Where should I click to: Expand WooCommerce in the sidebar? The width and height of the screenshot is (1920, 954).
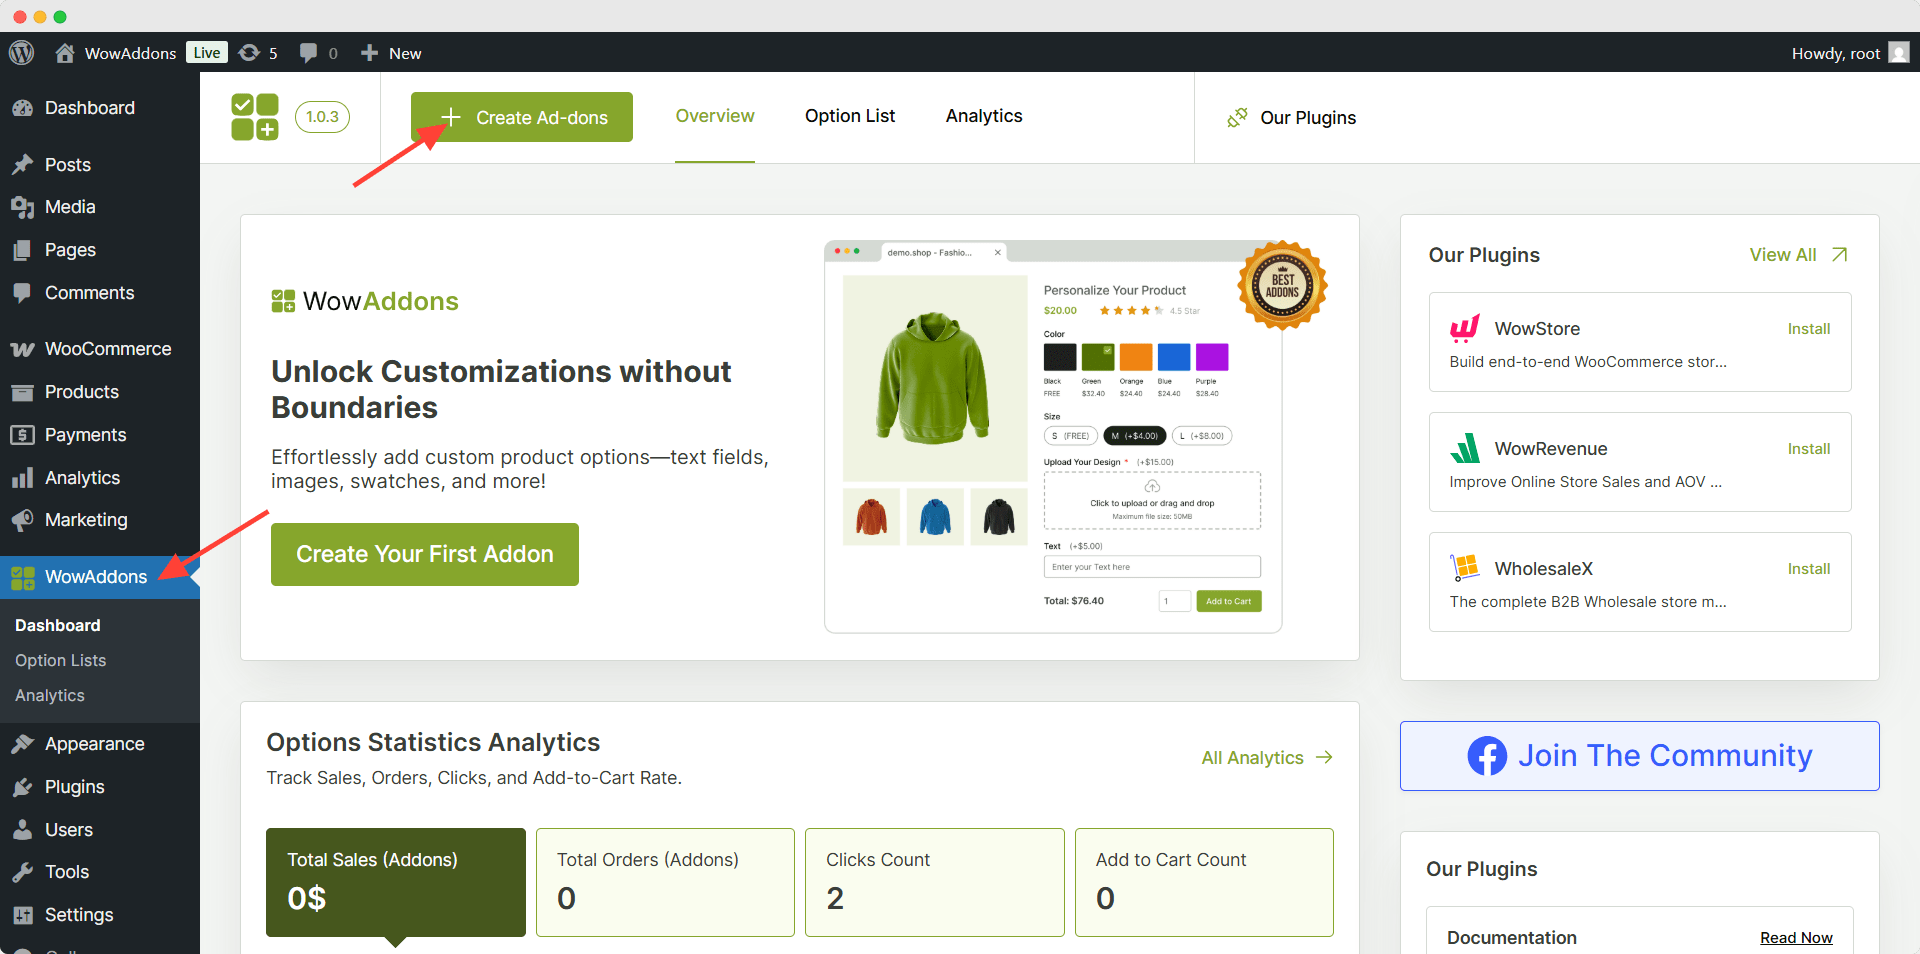107,349
